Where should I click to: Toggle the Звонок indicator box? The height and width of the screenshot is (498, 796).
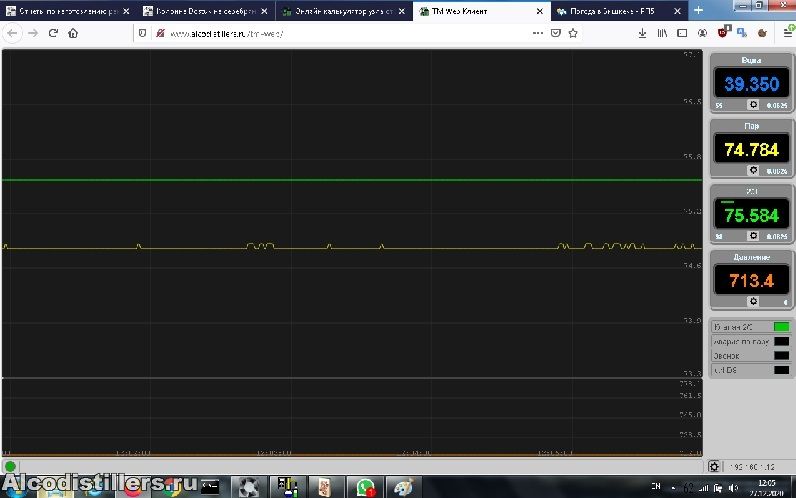(x=781, y=355)
